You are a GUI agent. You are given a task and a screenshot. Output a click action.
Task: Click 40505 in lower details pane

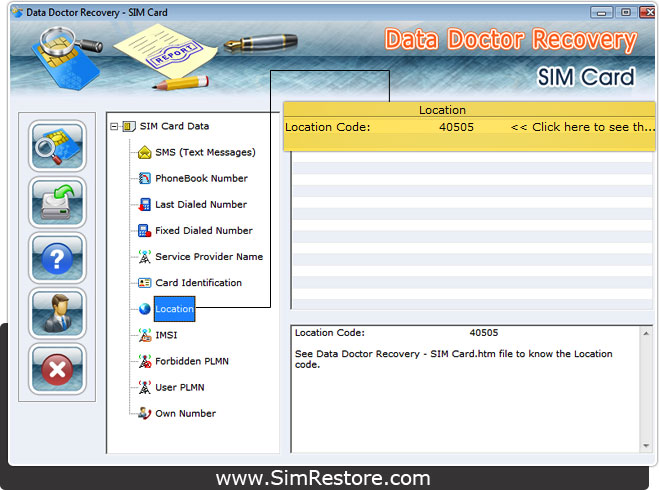coord(484,333)
